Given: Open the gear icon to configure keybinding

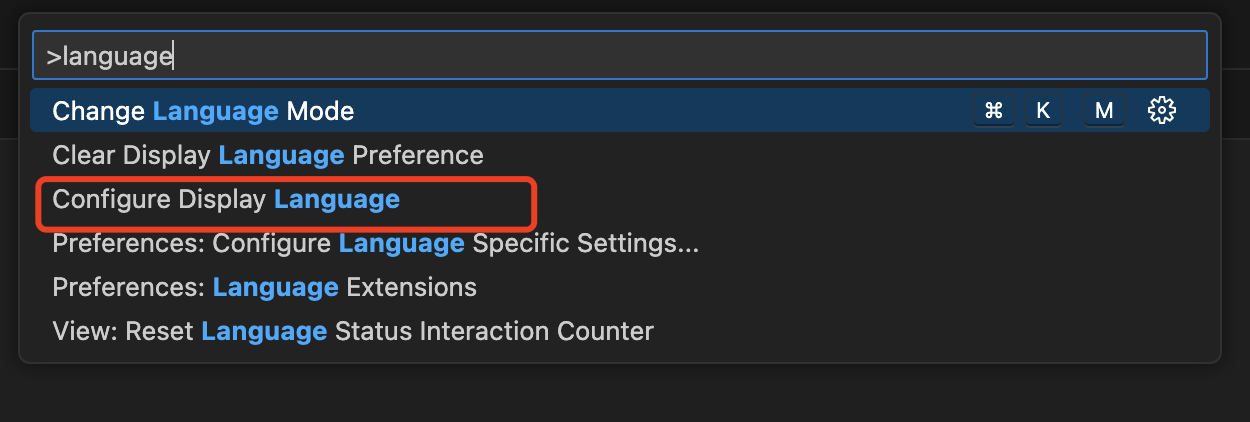Looking at the screenshot, I should (x=1161, y=110).
